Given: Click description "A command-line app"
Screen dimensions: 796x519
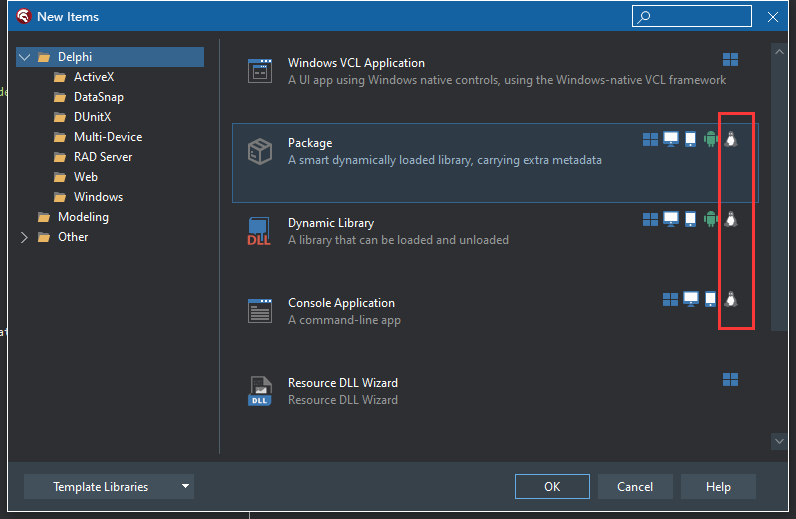Looking at the screenshot, I should click(344, 320).
